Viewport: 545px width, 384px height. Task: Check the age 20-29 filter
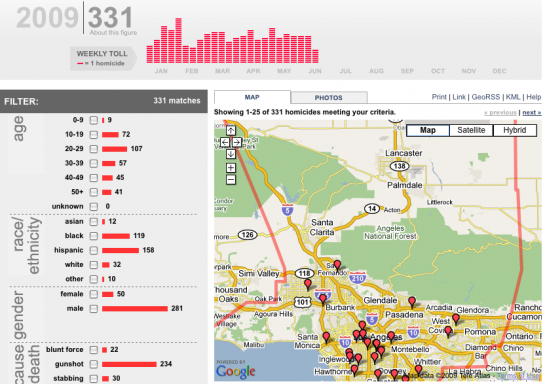[93, 149]
